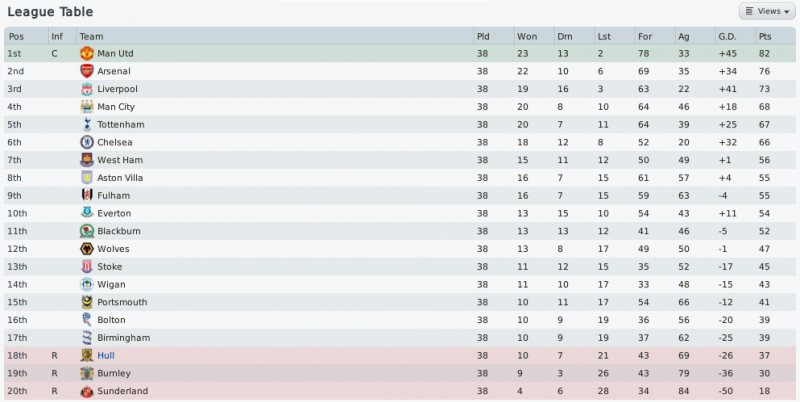The image size is (800, 402).
Task: Click the Wolves club crest
Action: [86, 249]
